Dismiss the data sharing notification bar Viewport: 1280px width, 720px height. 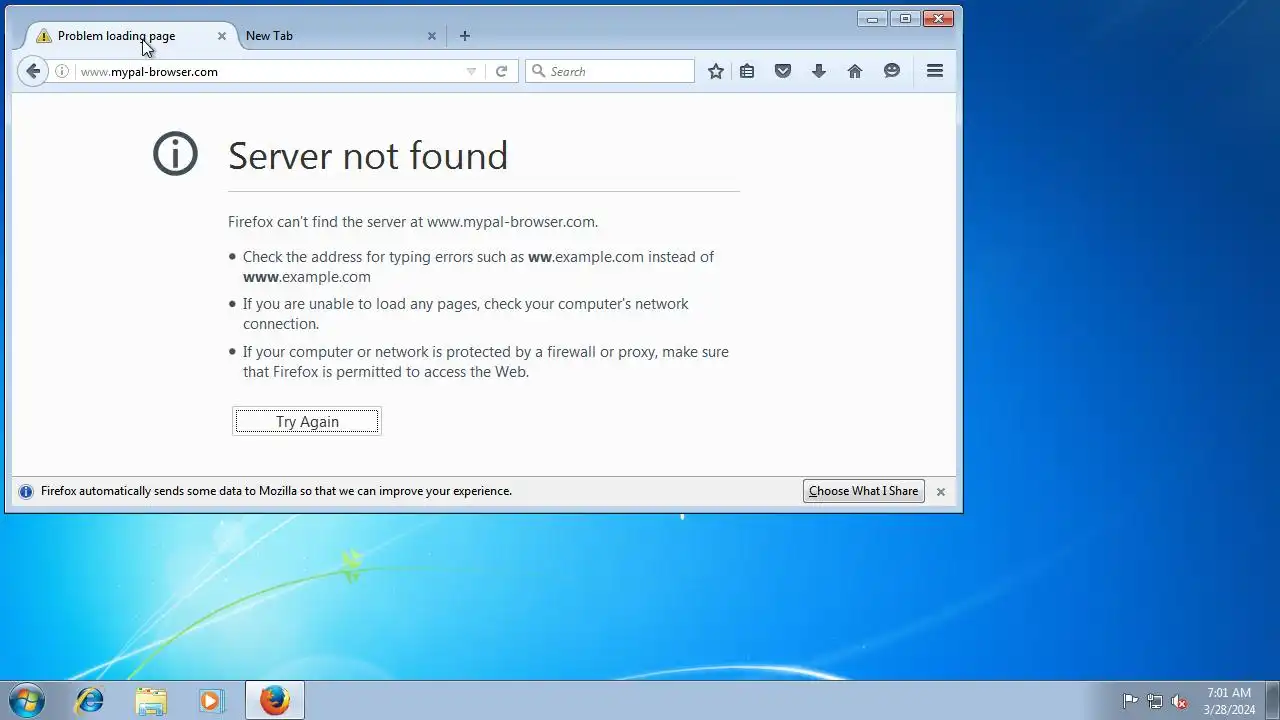click(x=940, y=492)
